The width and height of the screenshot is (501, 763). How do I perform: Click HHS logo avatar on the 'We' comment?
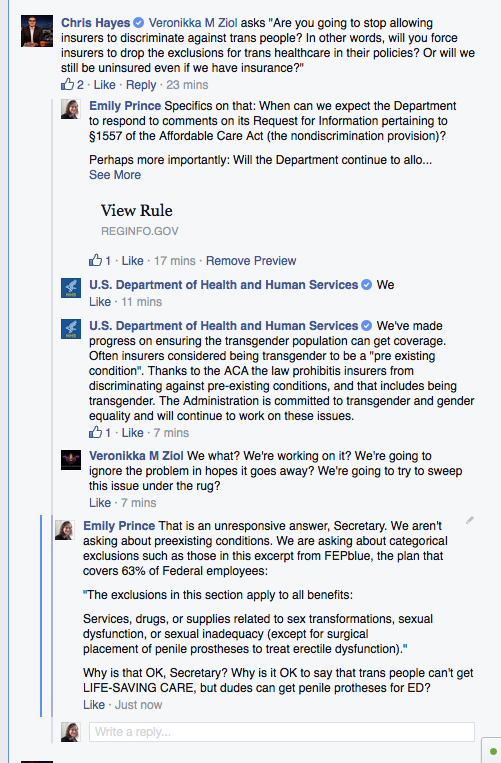pyautogui.click(x=71, y=288)
